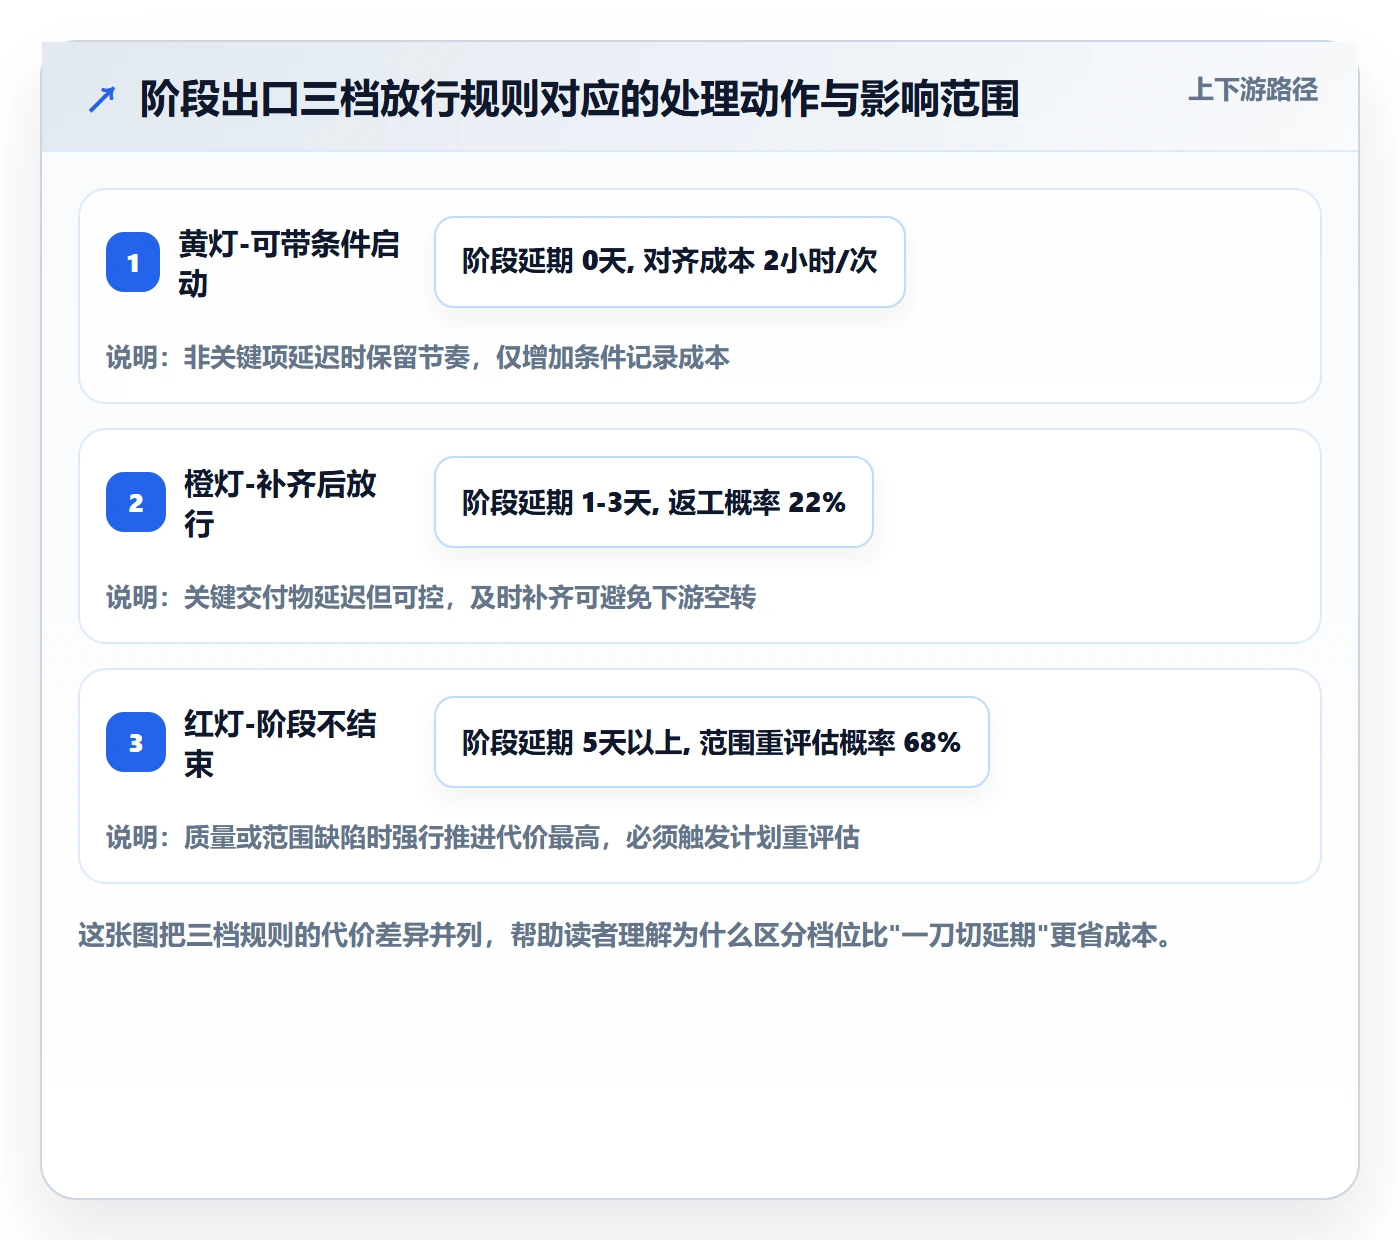Screen dimensions: 1400x1240
Task: Click the pill 阶段延期 1-3天, 返工概率 22%
Action: click(x=654, y=502)
